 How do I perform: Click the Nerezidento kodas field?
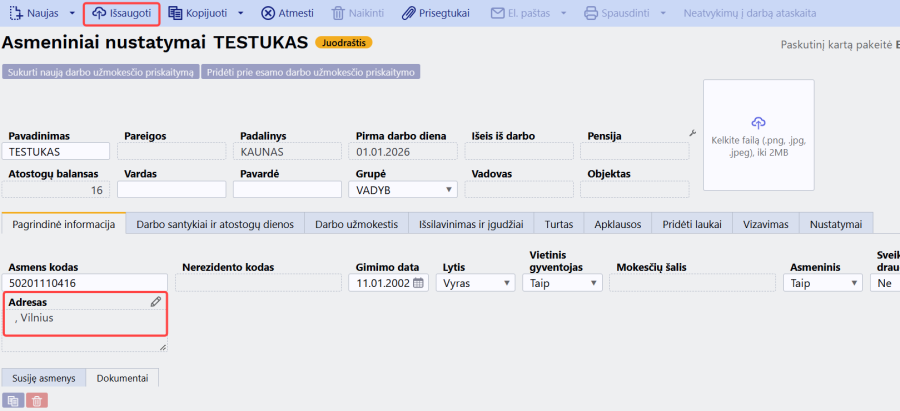[x=258, y=283]
